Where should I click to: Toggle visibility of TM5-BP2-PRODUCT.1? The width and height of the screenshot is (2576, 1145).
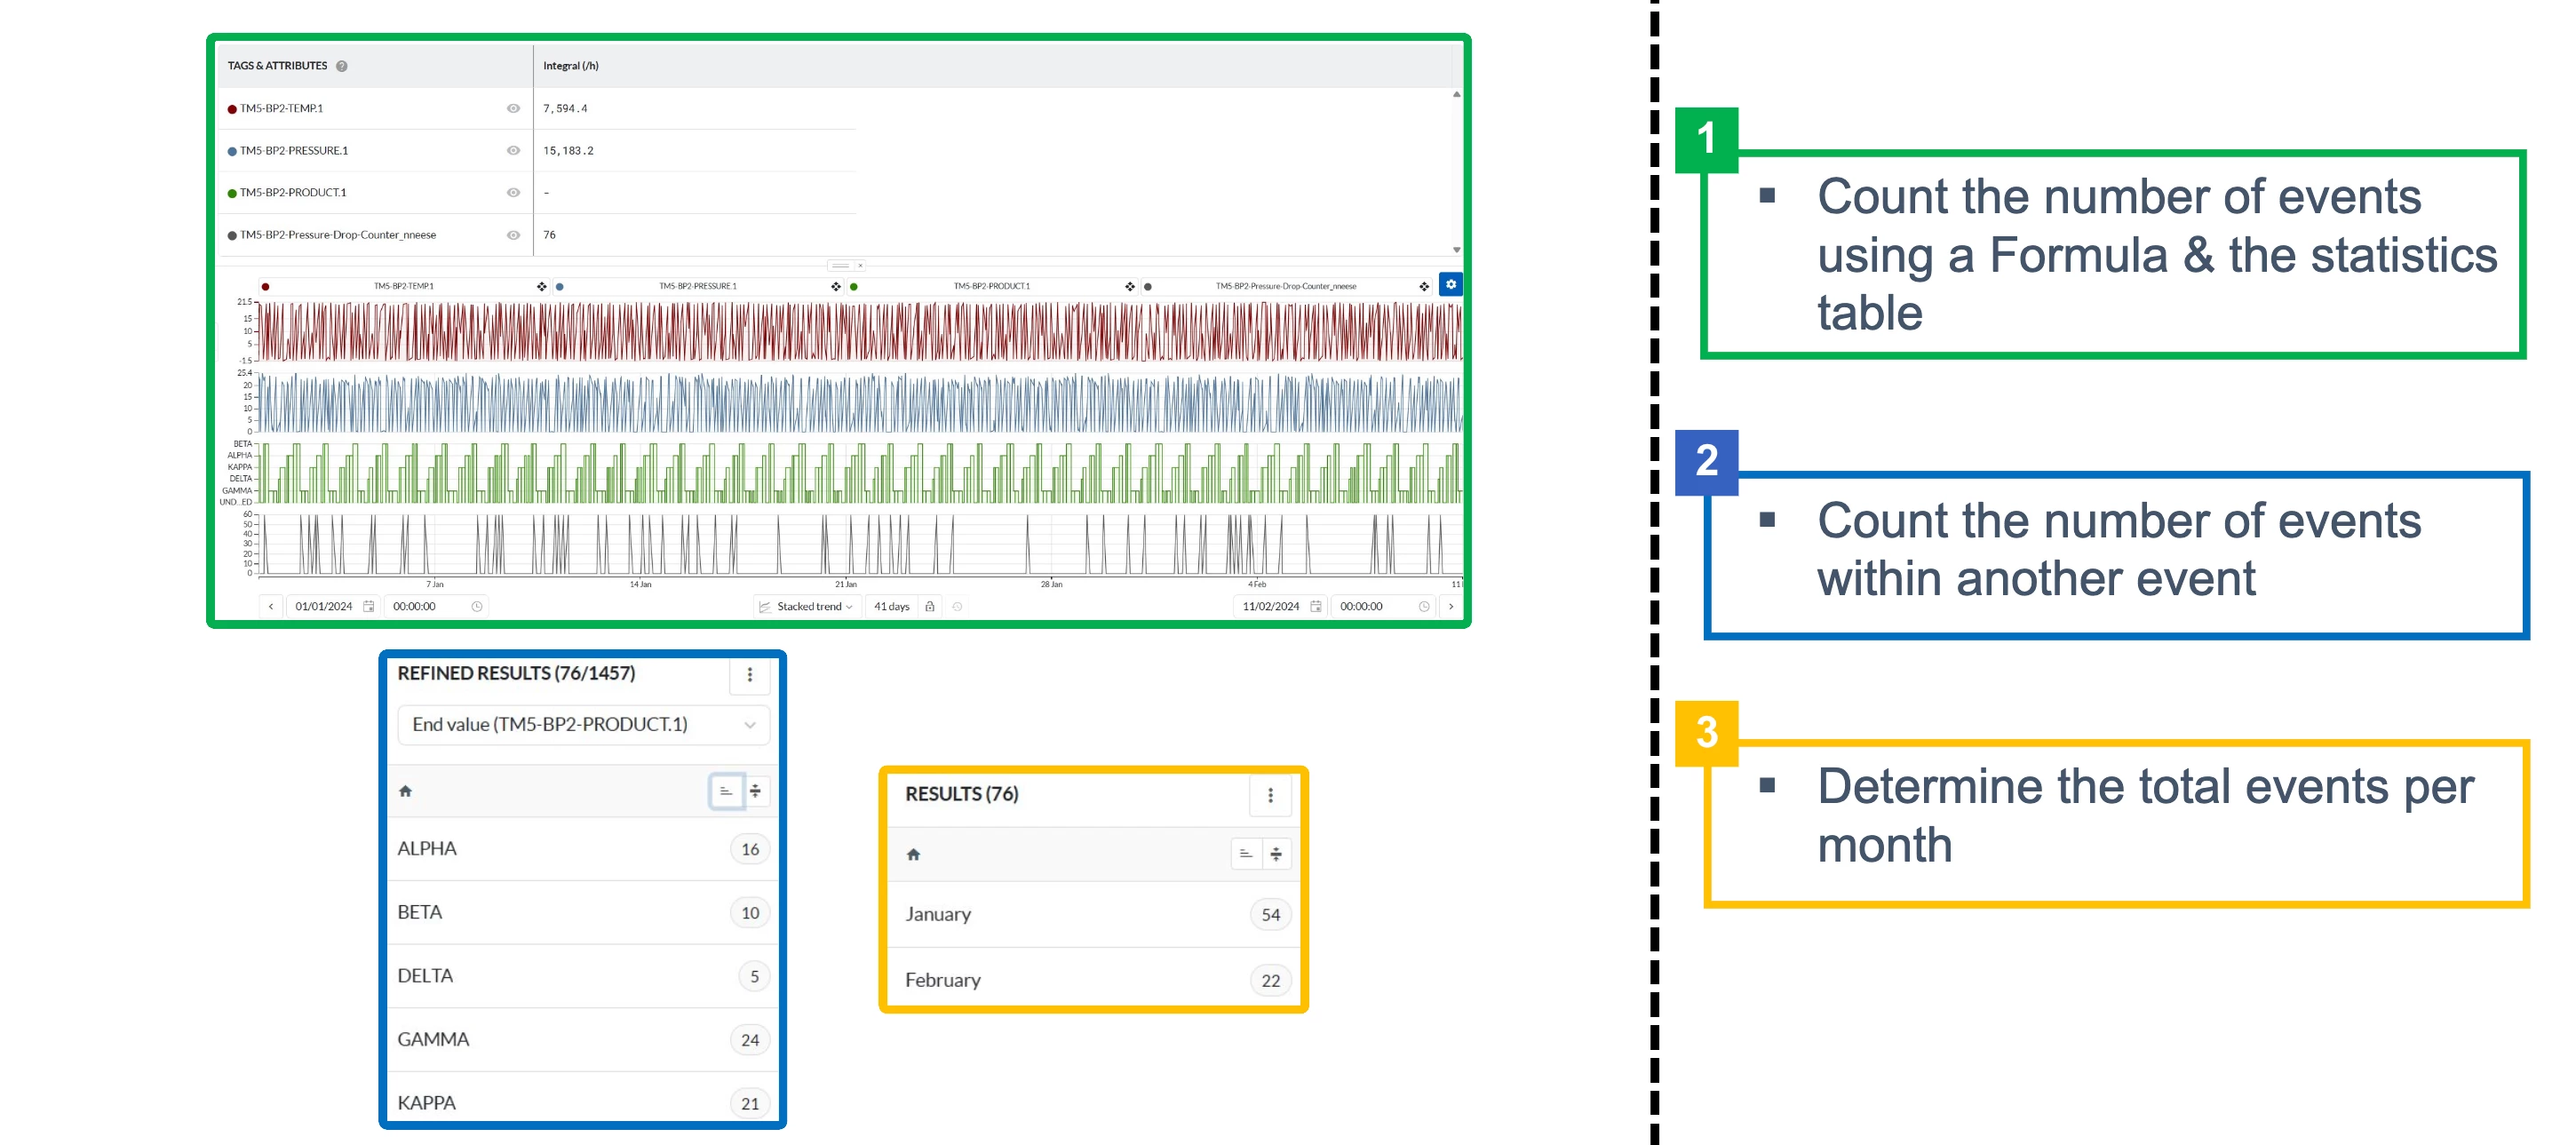coord(513,192)
